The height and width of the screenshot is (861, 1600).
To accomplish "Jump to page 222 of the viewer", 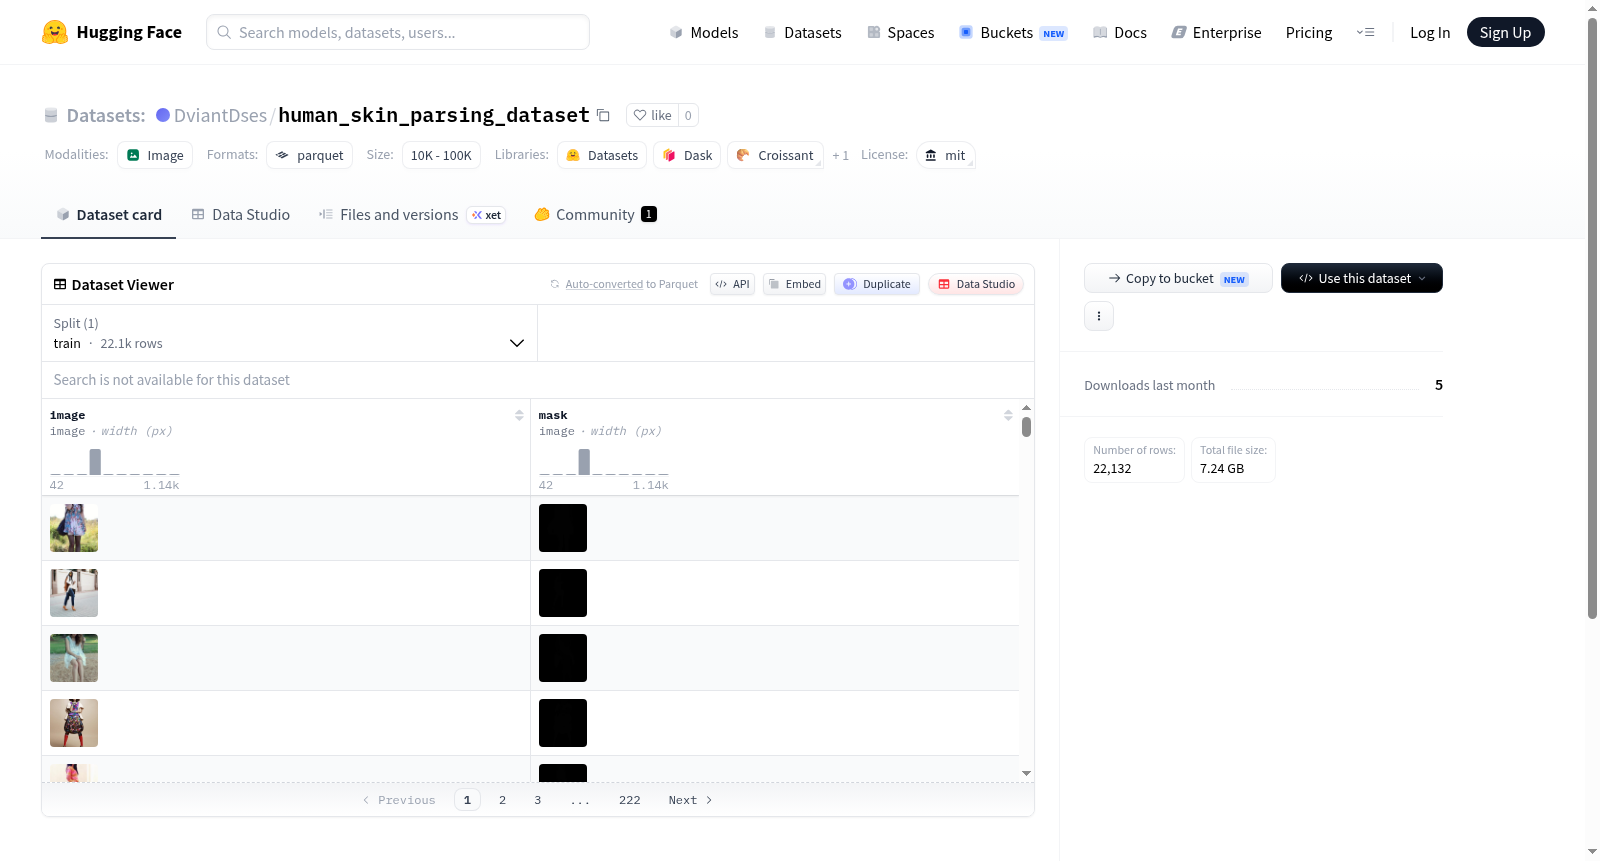I will pyautogui.click(x=630, y=800).
